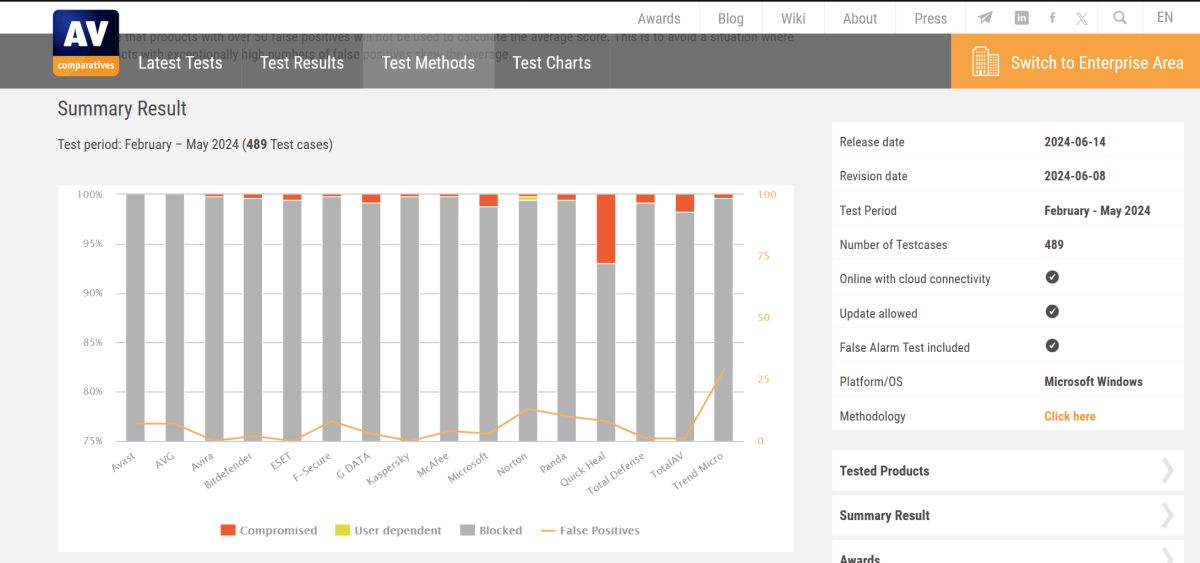Click the enterprise building icon
The width and height of the screenshot is (1200, 563).
click(x=985, y=62)
